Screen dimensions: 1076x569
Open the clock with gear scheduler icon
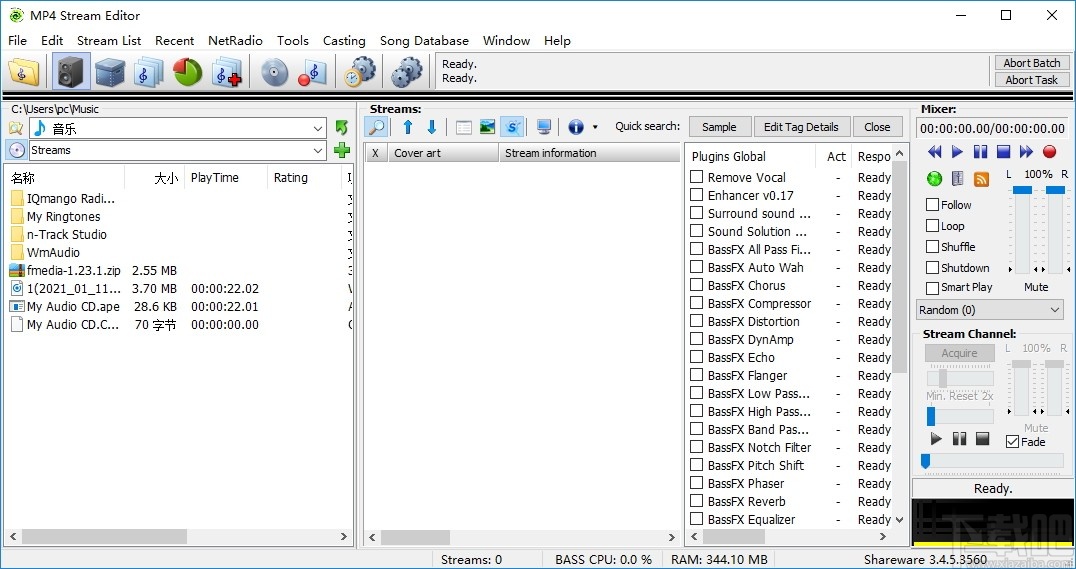360,71
